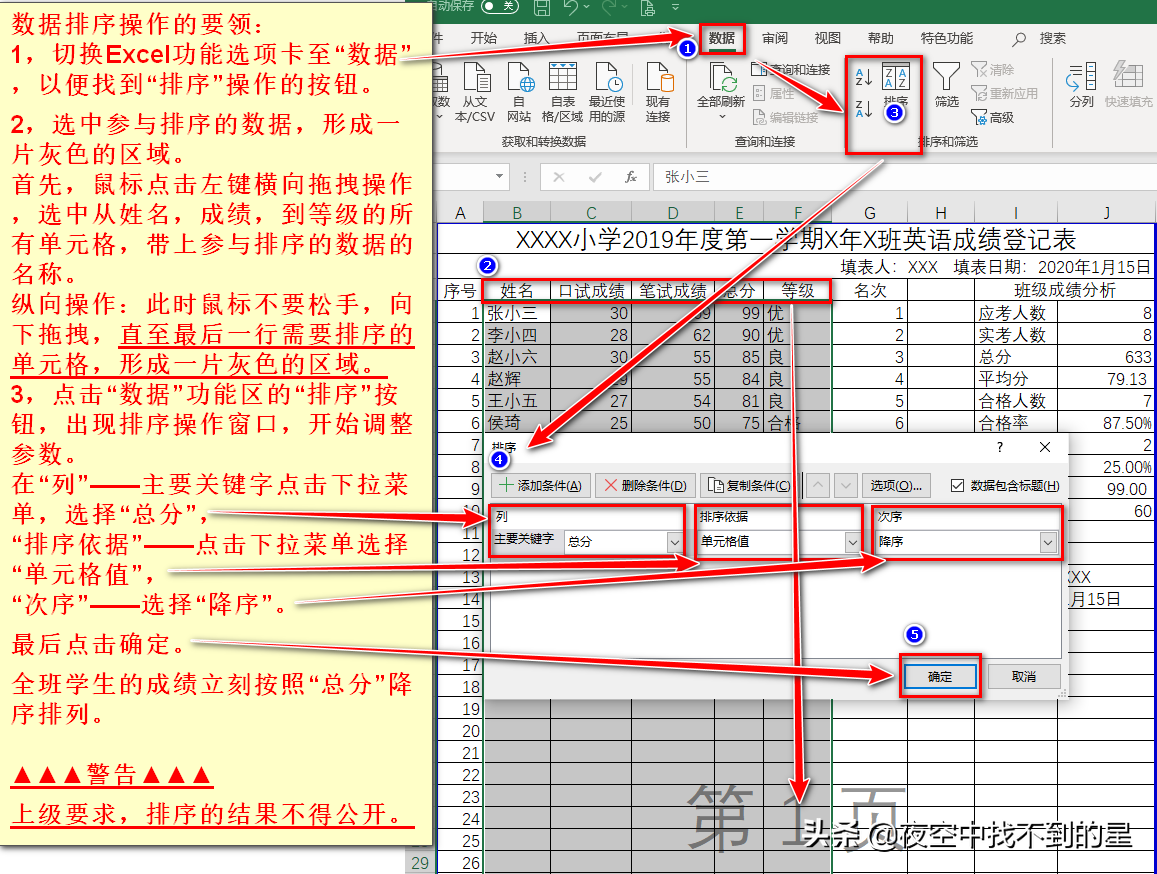Screen dimensions: 1157x874
Task: Click the move condition up arrow
Action: [818, 485]
